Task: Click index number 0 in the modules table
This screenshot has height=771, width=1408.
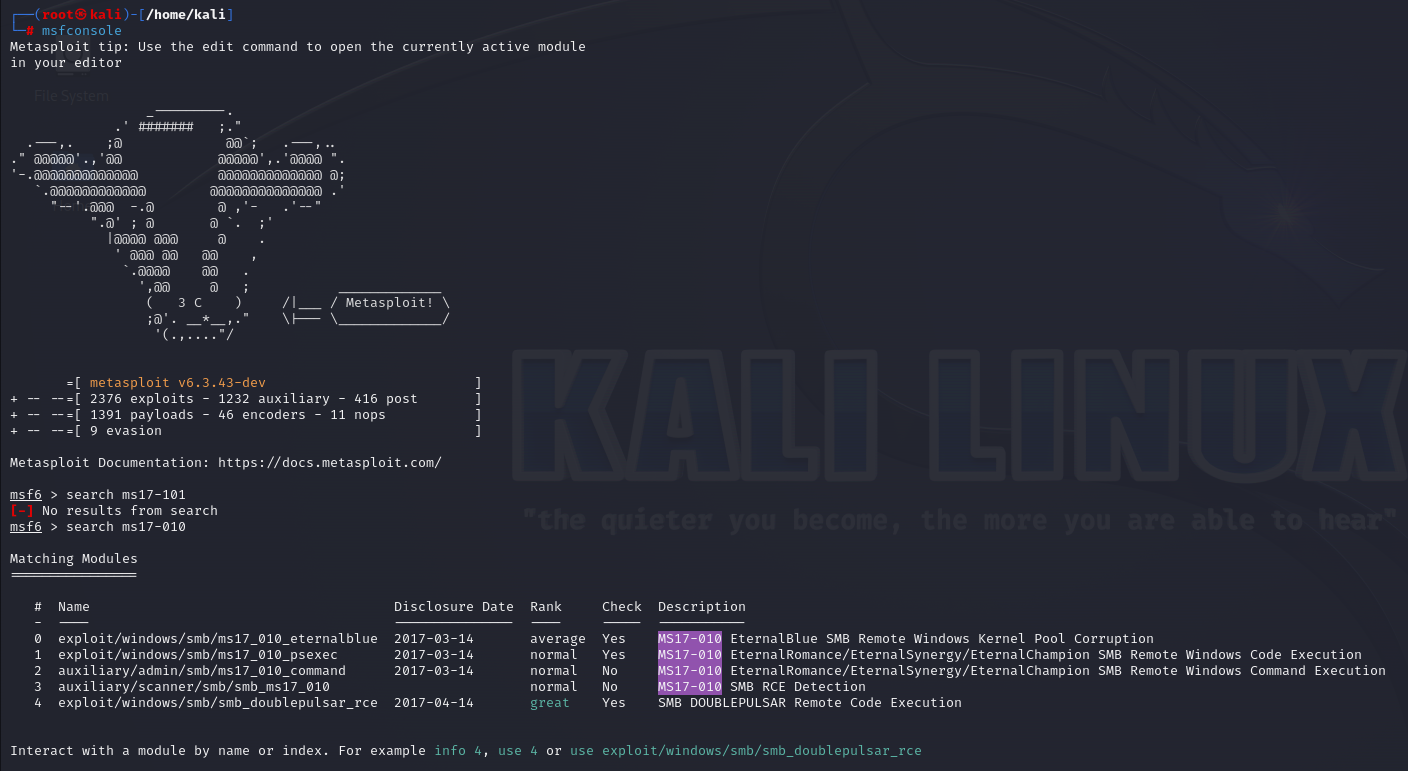Action: pyautogui.click(x=38, y=639)
